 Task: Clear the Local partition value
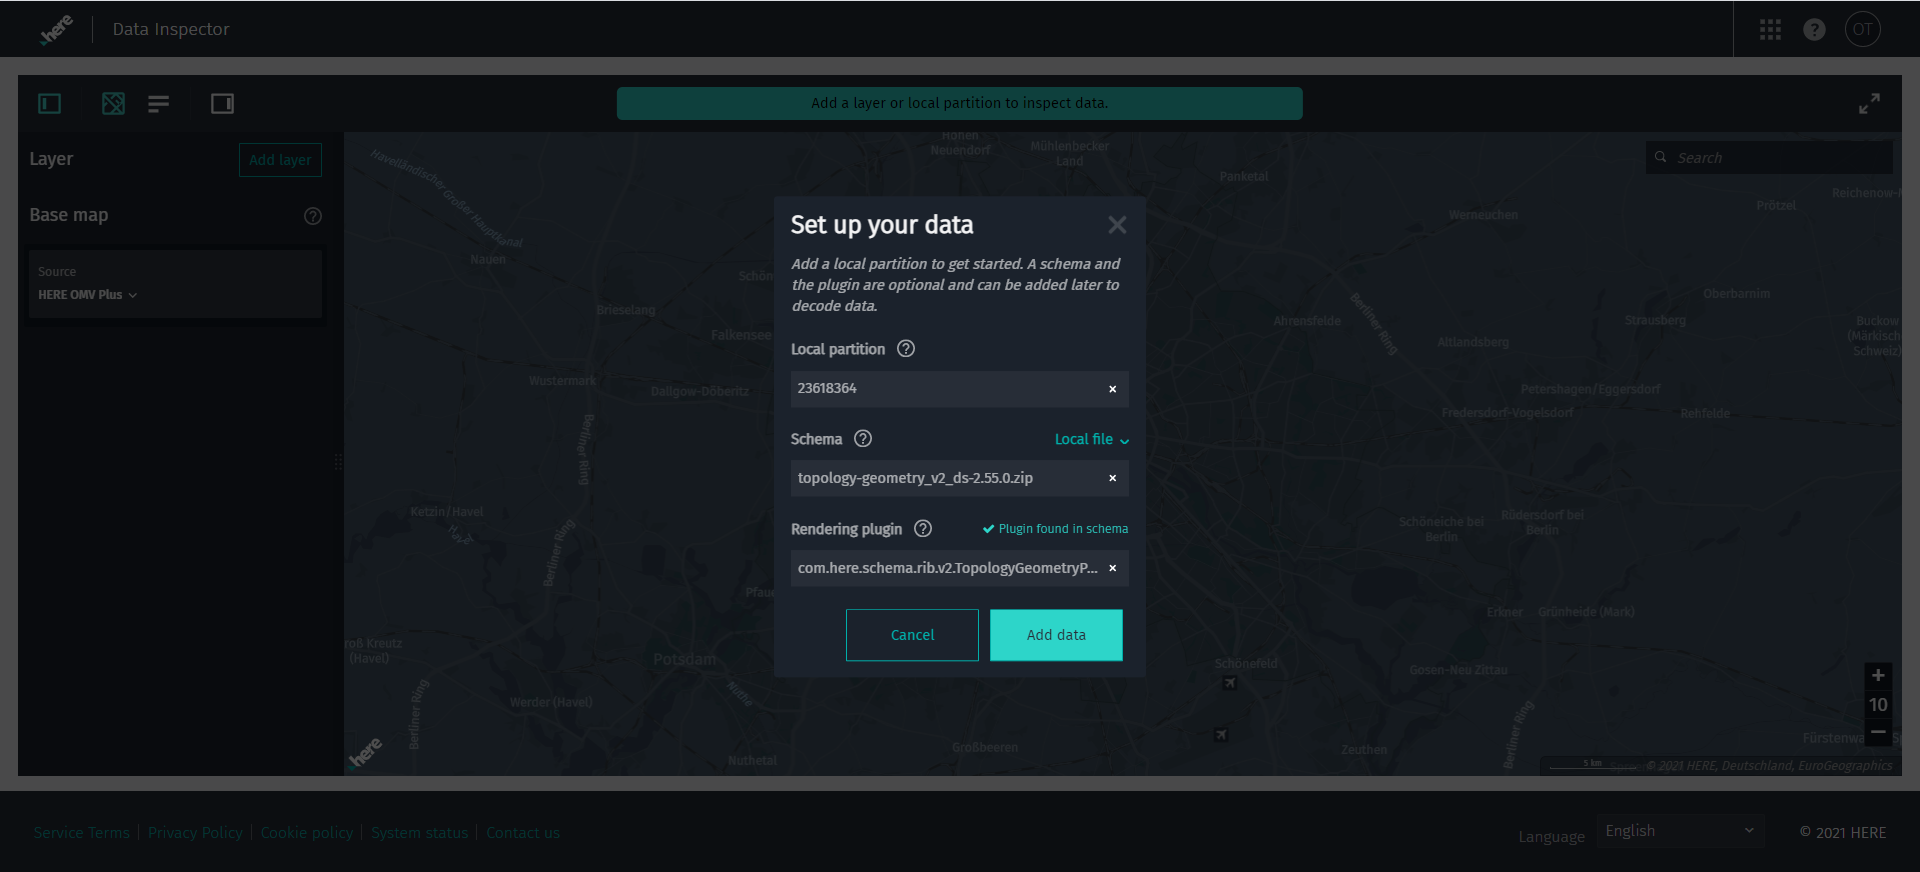pyautogui.click(x=1112, y=389)
